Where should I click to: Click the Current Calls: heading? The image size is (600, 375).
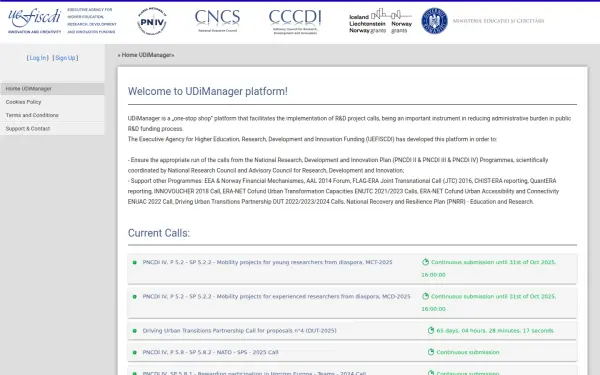click(x=159, y=233)
